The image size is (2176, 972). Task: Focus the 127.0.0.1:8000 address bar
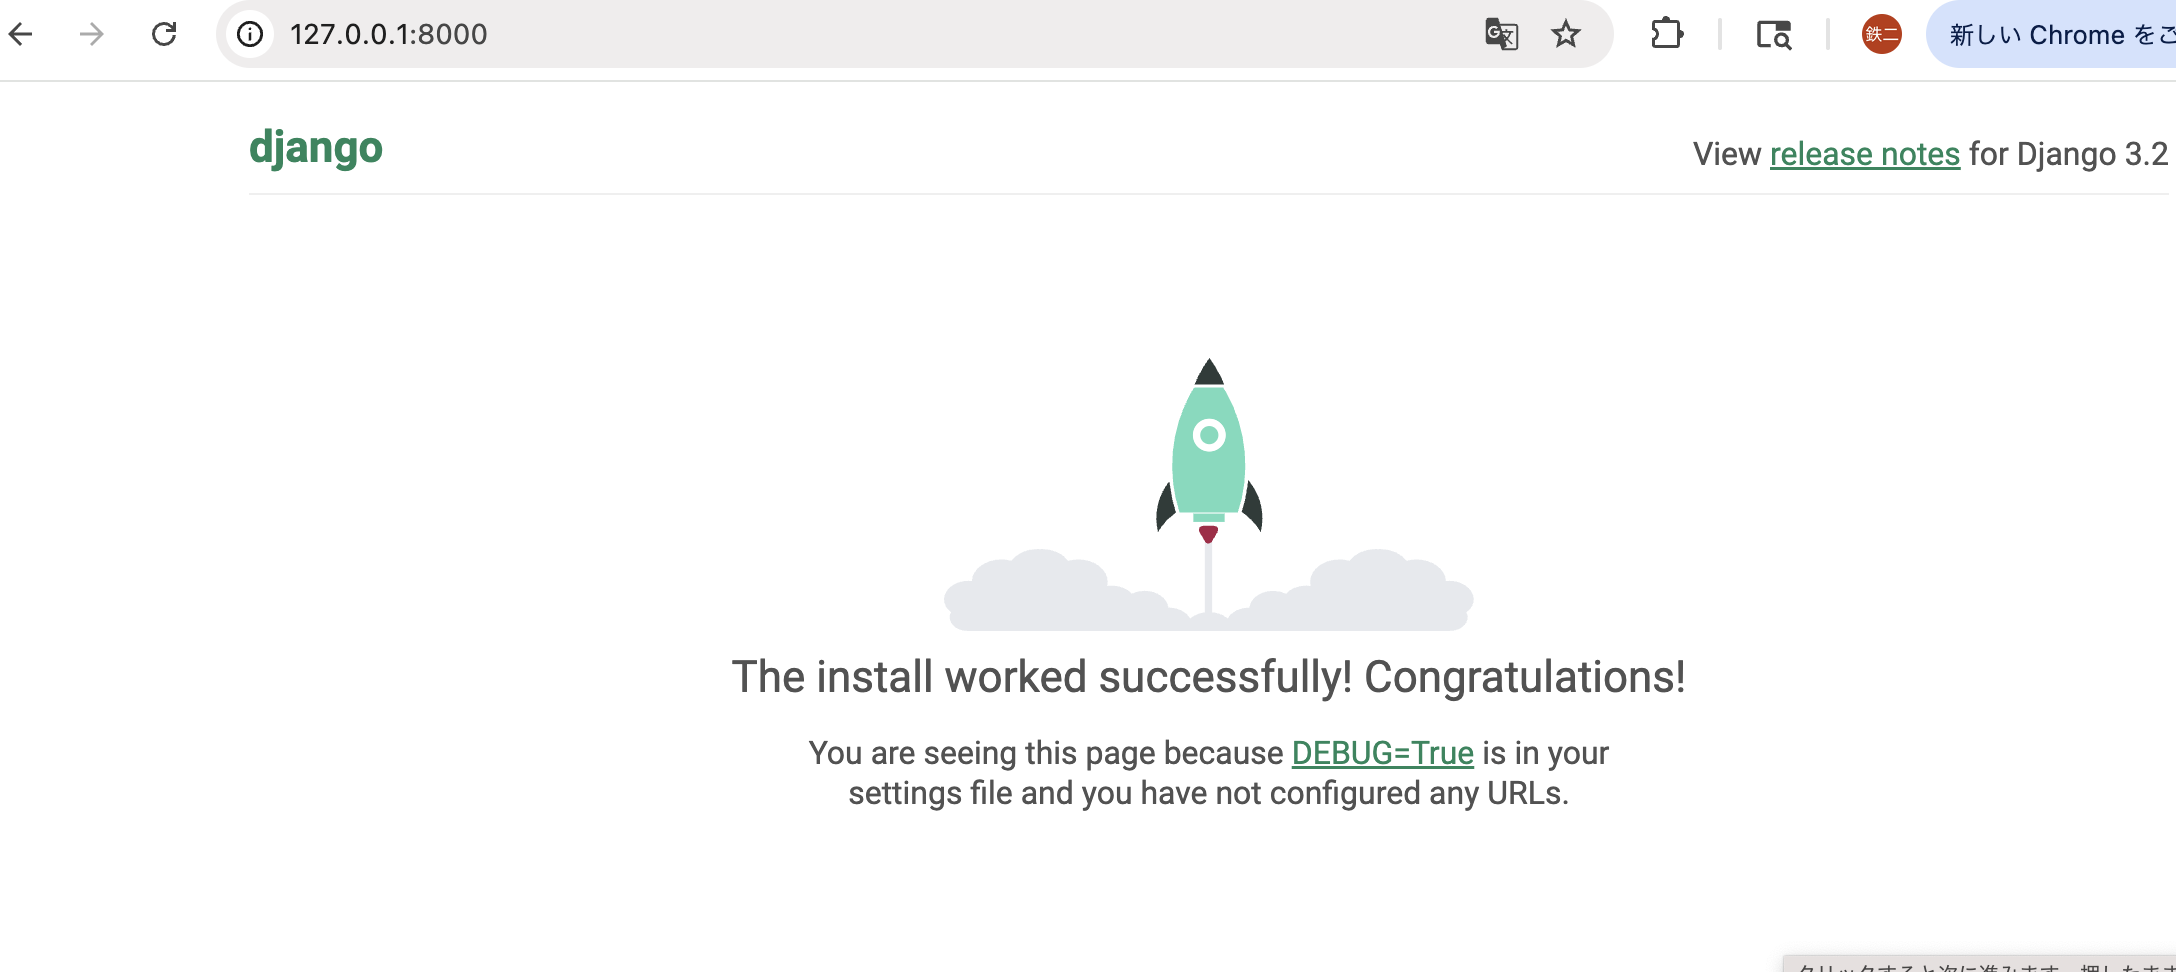pyautogui.click(x=800, y=34)
